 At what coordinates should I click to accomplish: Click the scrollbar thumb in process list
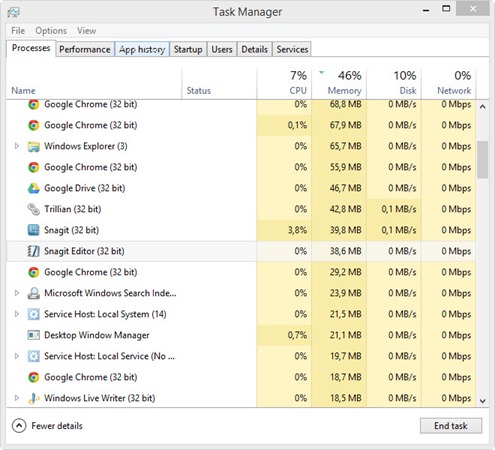click(482, 160)
